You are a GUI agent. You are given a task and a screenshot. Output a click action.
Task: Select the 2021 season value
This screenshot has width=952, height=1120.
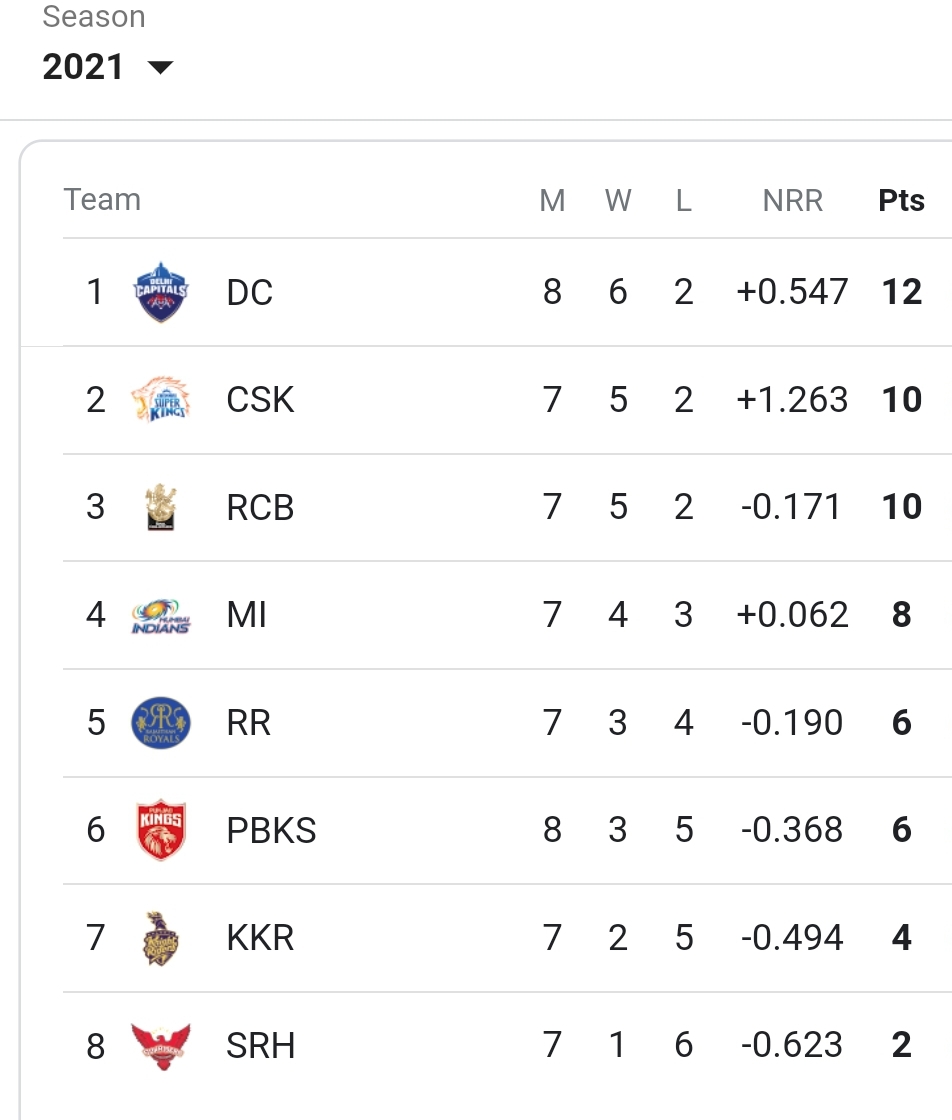(83, 67)
